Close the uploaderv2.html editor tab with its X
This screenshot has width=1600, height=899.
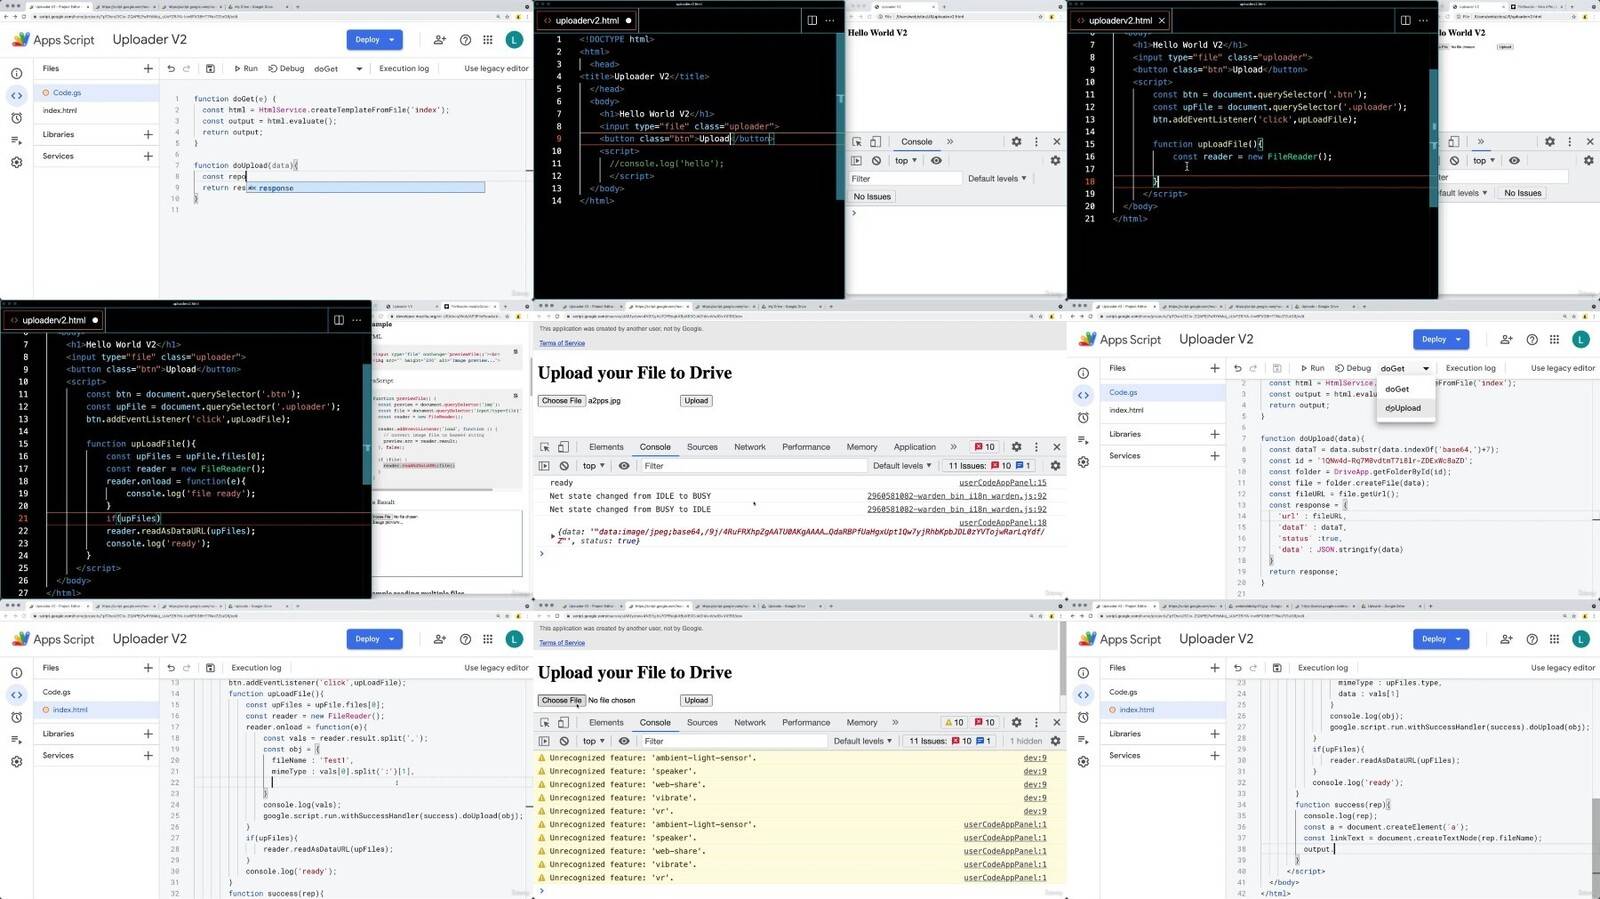pos(1162,20)
